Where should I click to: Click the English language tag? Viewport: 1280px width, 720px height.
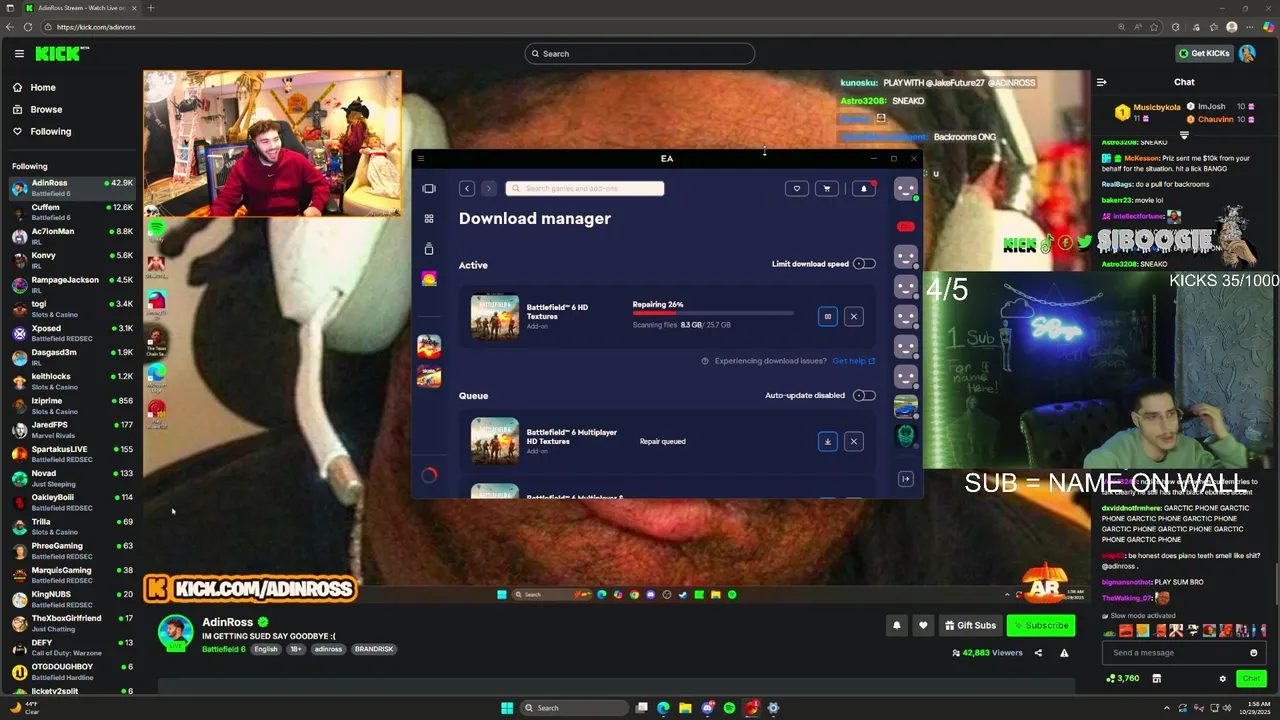pyautogui.click(x=265, y=649)
